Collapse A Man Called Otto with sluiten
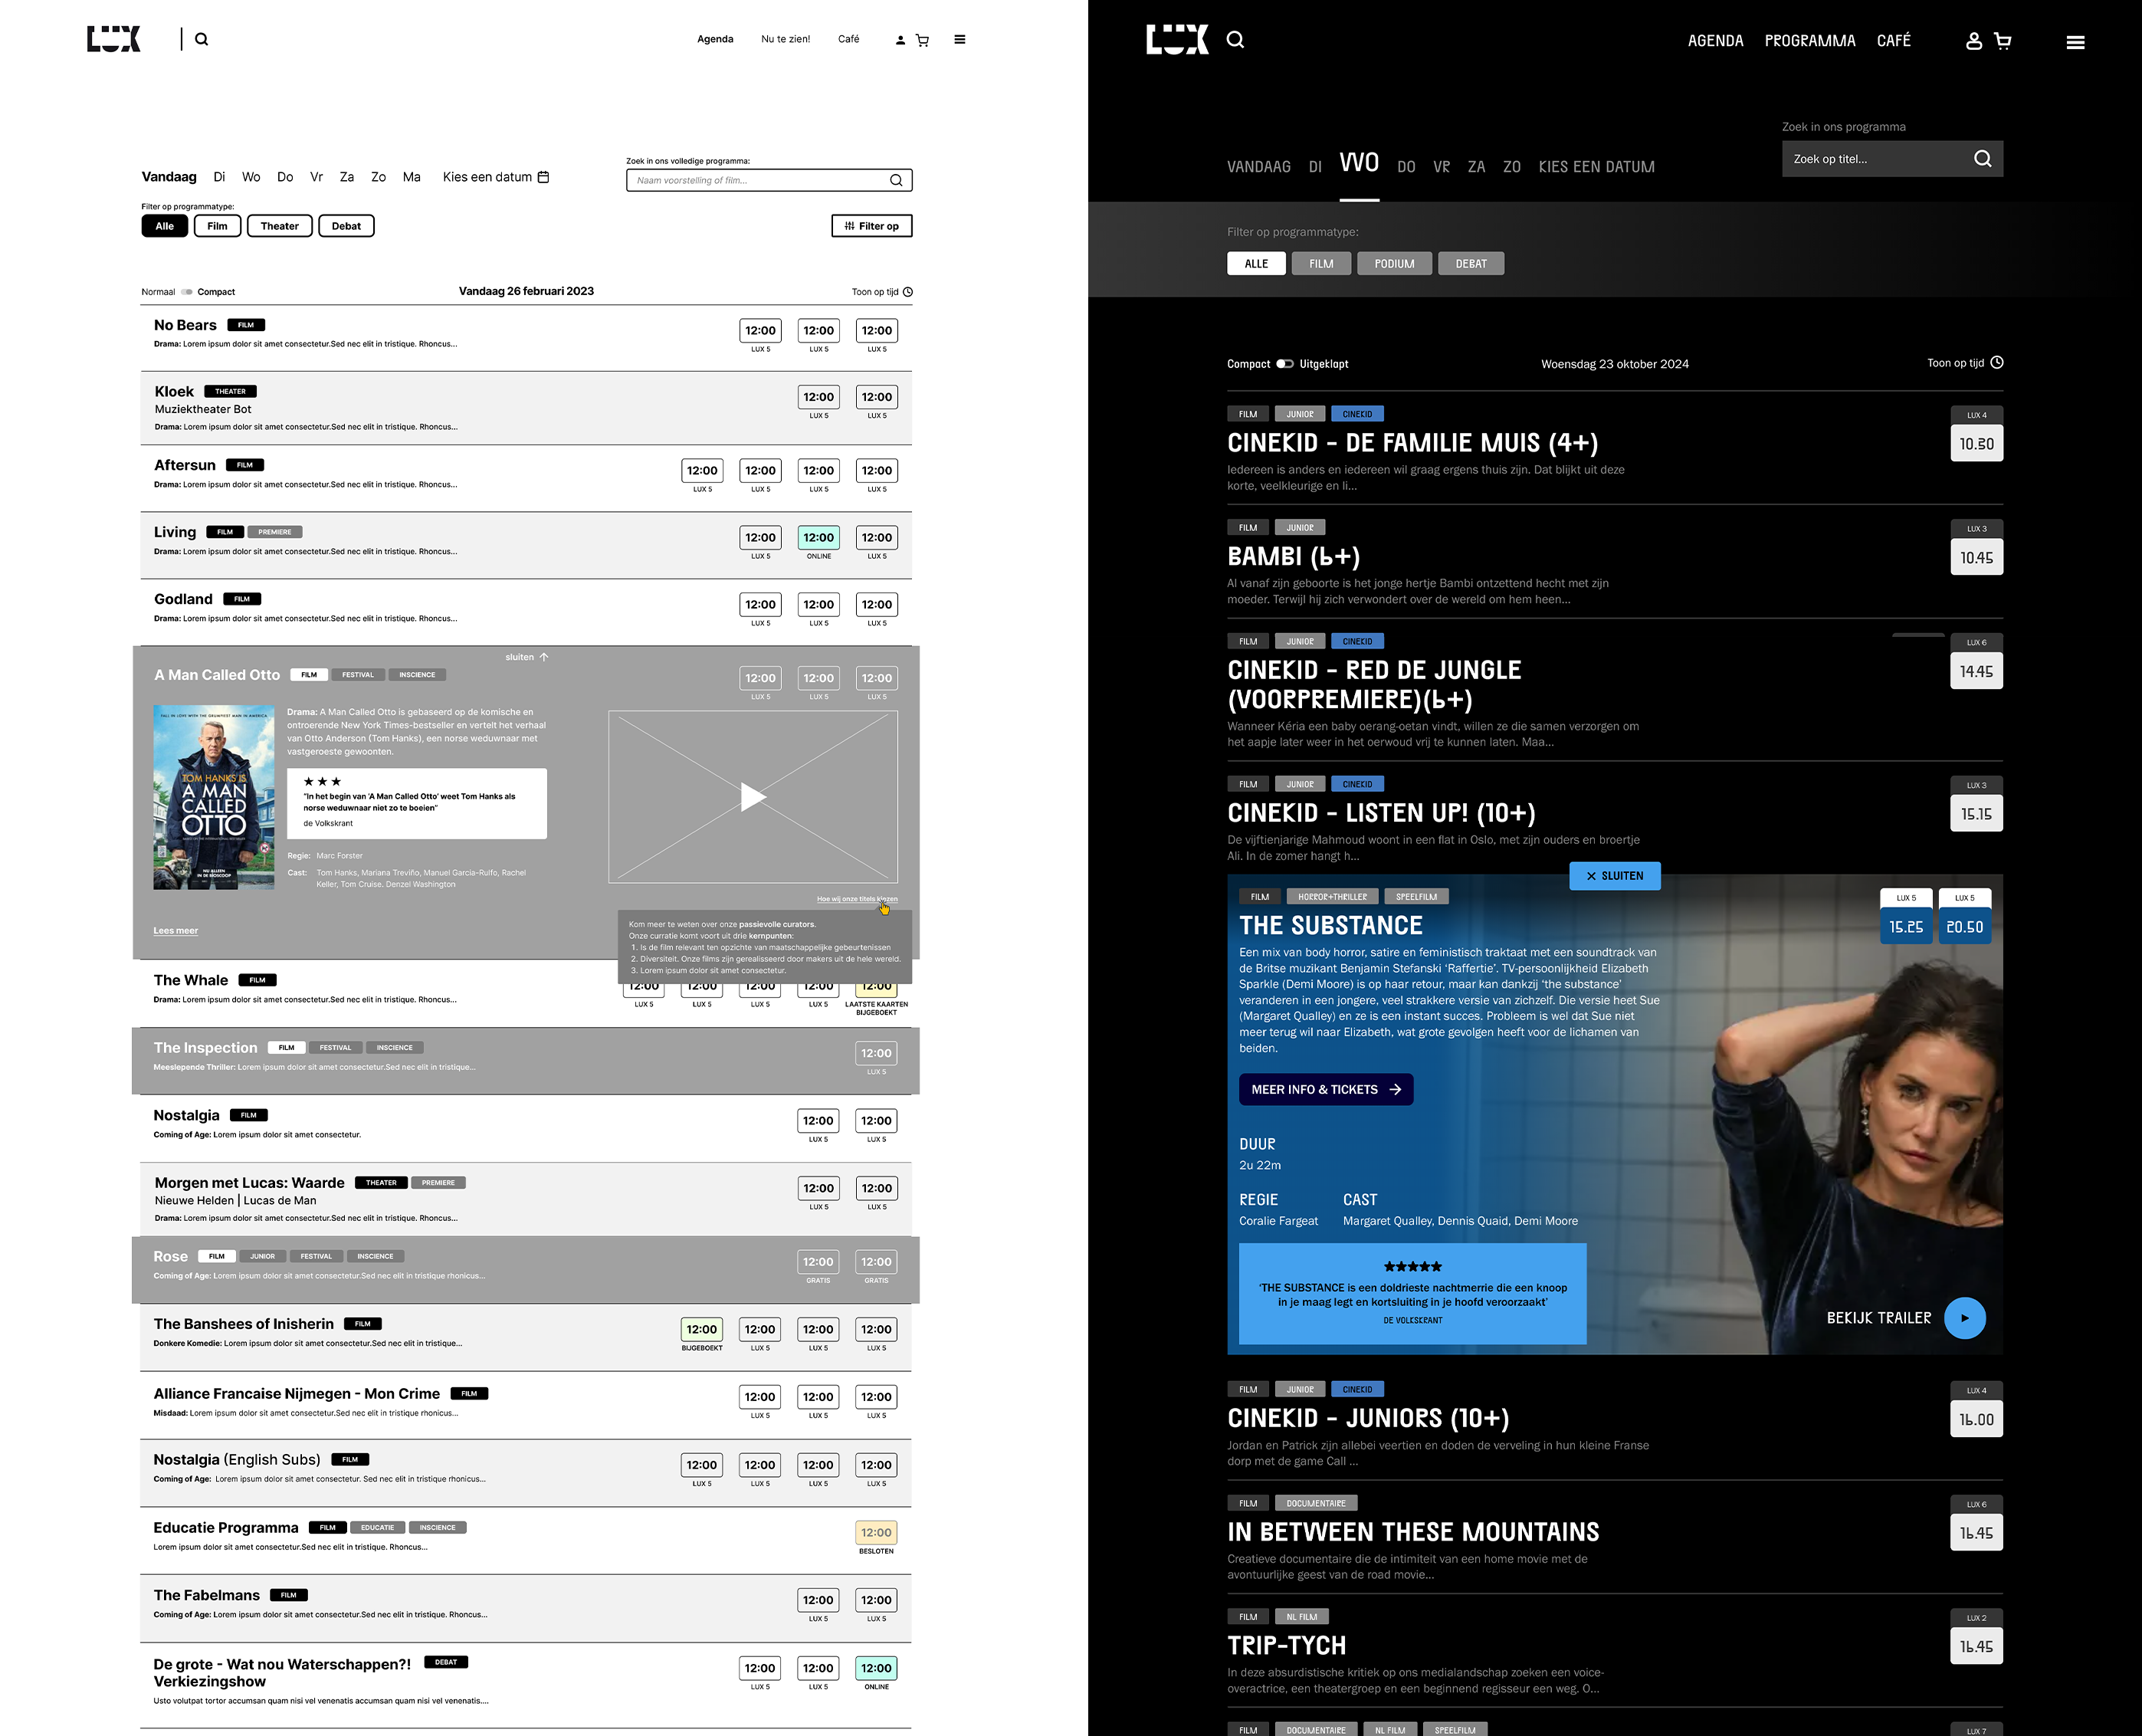This screenshot has width=2142, height=1736. tap(527, 657)
